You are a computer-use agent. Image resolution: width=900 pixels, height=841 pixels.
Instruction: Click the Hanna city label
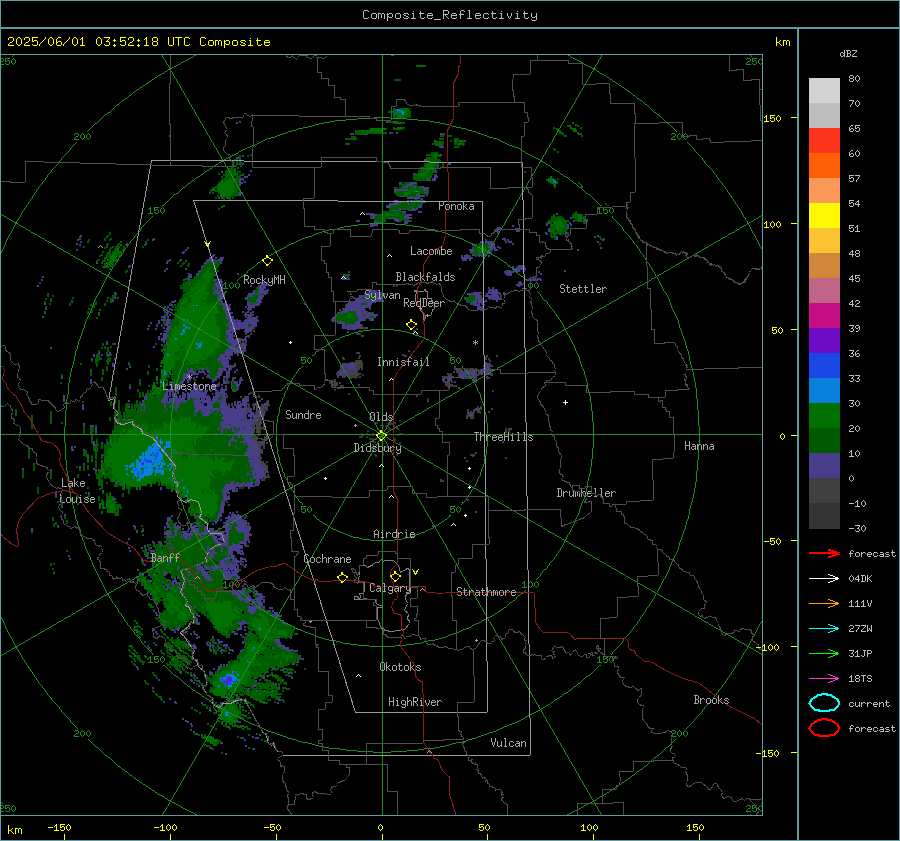(x=699, y=446)
